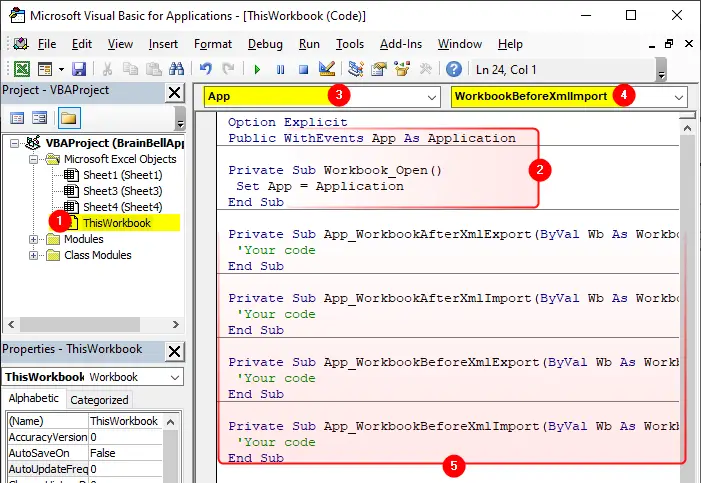Click Project pane horizontal scrollbar left arrow
The image size is (701, 483).
pos(12,324)
